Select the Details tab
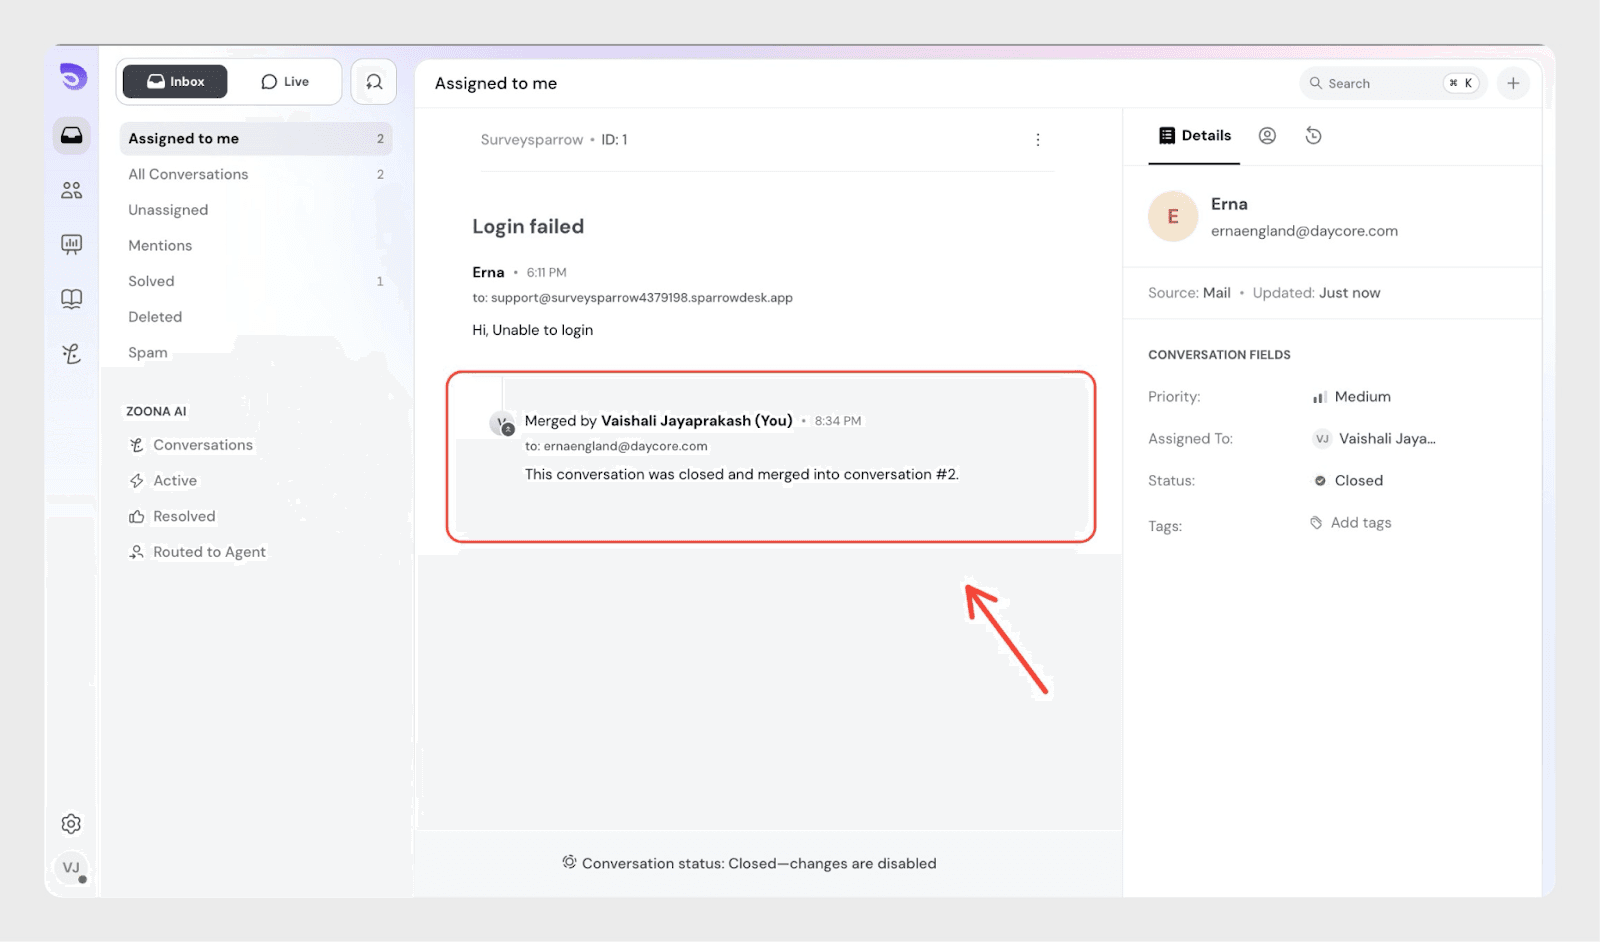 click(1194, 136)
